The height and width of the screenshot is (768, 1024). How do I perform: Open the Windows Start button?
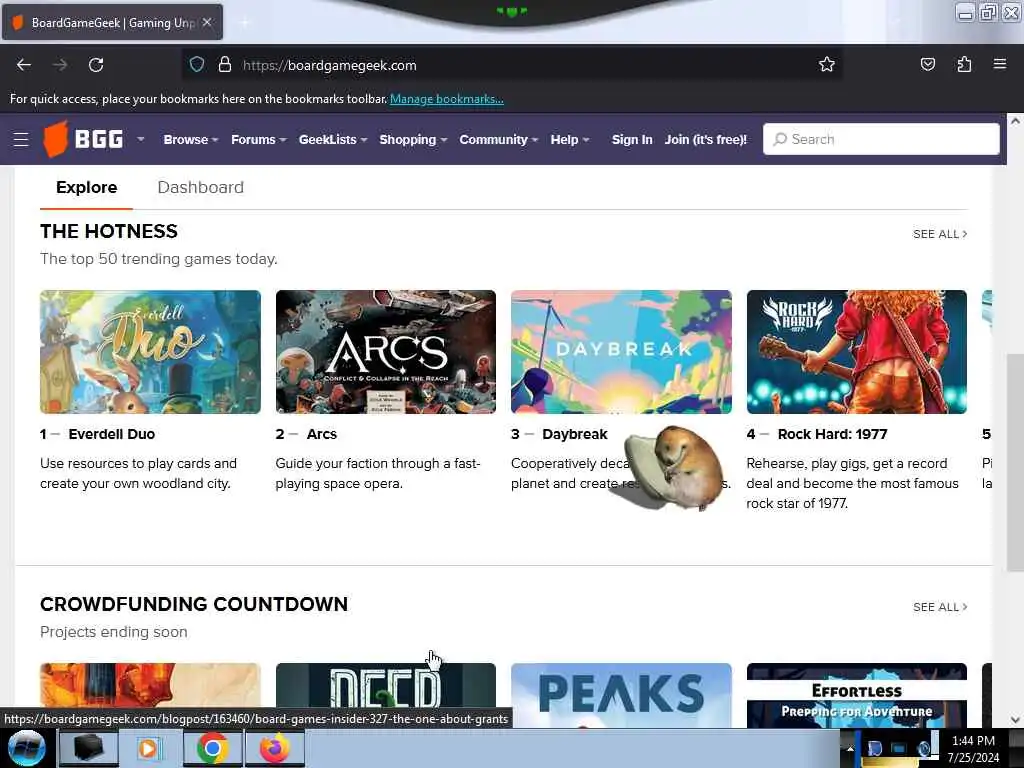click(26, 748)
